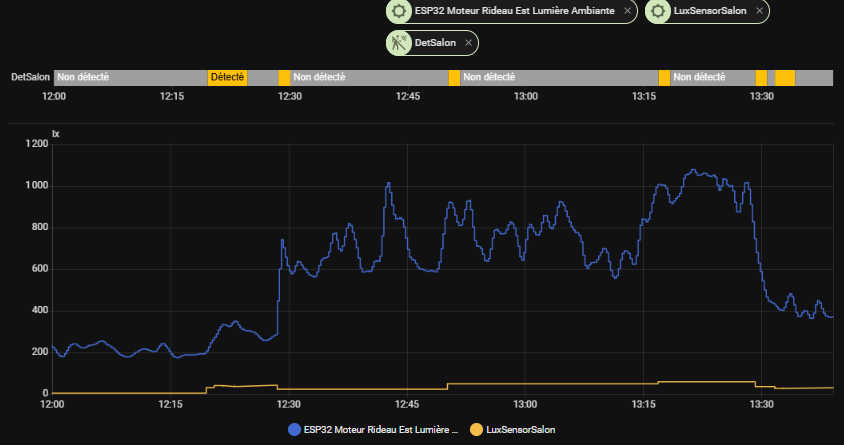Toggle ESP32 Moteur Rideau series in legend
This screenshot has height=445, width=844.
coord(380,429)
